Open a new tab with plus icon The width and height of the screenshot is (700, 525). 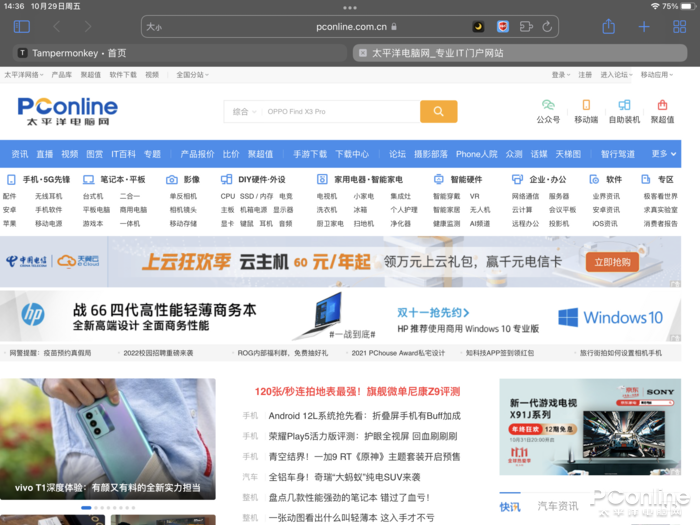click(x=644, y=27)
